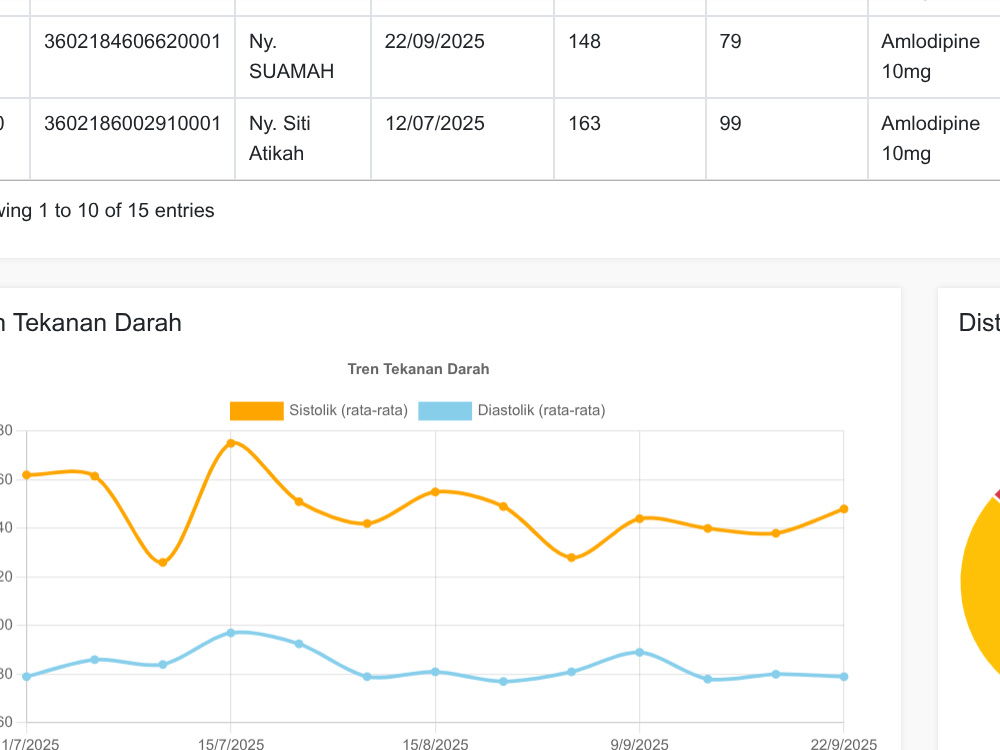1000x750 pixels.
Task: Click the systolic data point at 15/8/2025
Action: point(436,492)
